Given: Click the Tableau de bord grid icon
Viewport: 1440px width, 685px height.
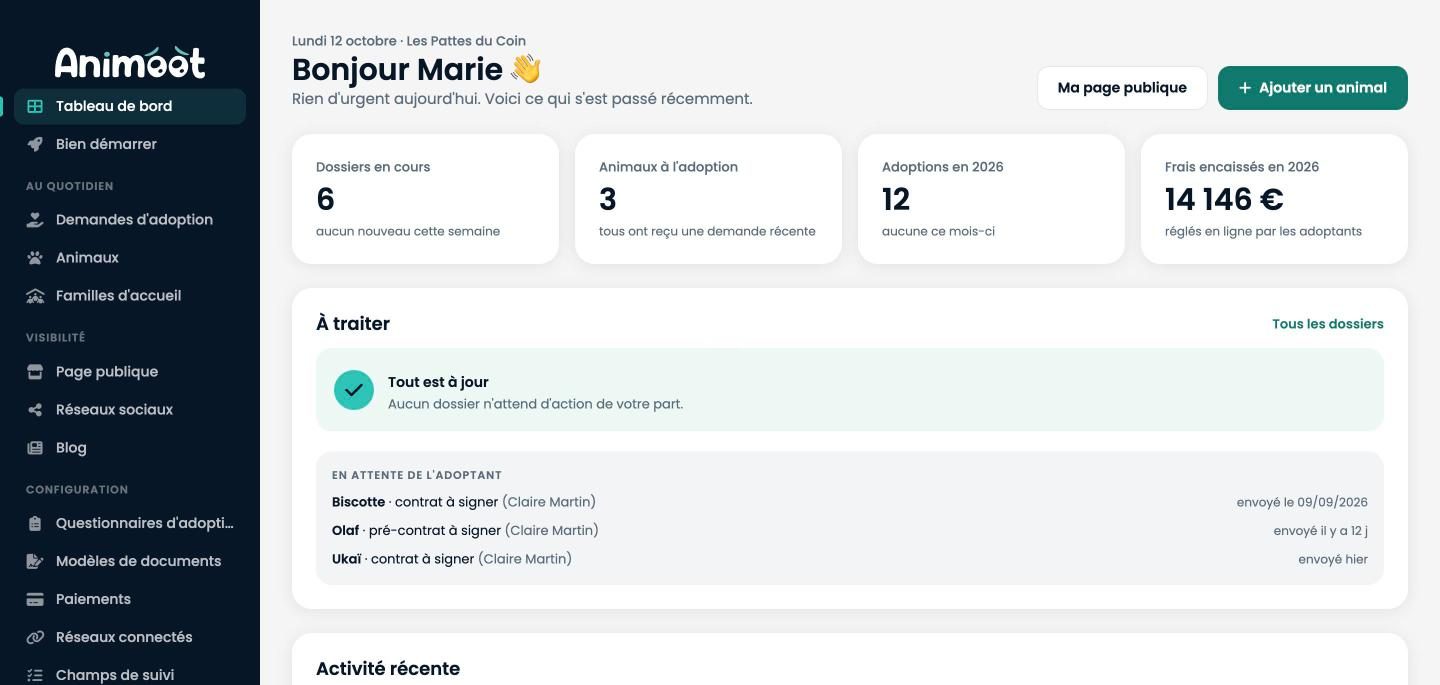Looking at the screenshot, I should coord(35,106).
